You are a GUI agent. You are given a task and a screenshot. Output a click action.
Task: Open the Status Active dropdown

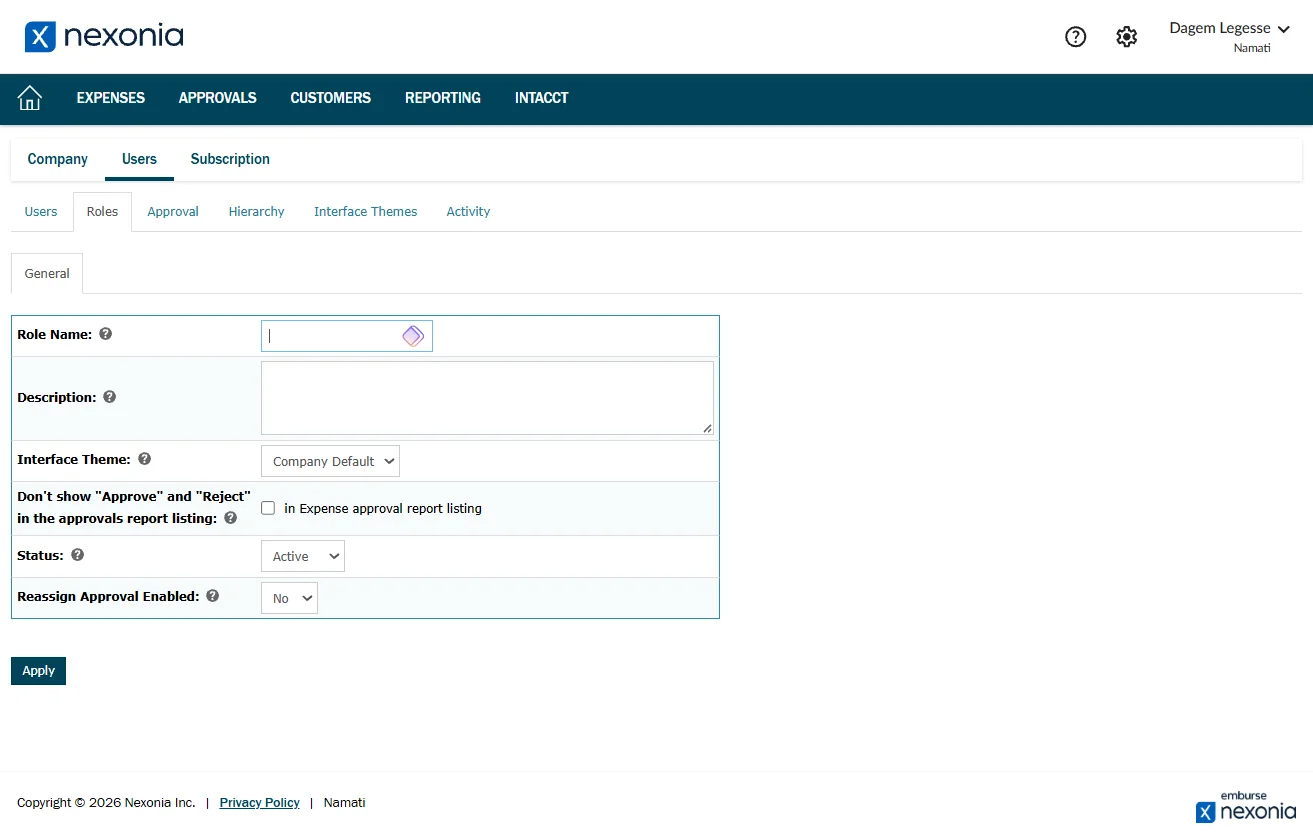click(303, 556)
